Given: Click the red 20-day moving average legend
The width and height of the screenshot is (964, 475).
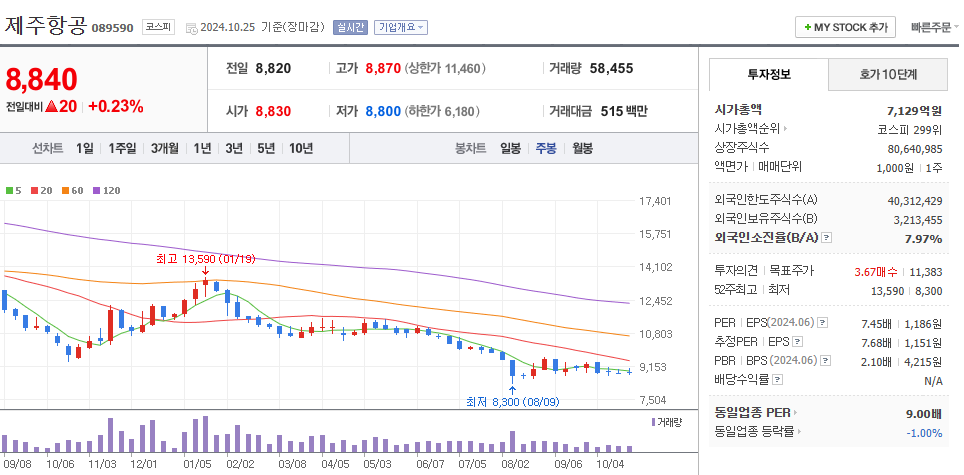Looking at the screenshot, I should (41, 190).
